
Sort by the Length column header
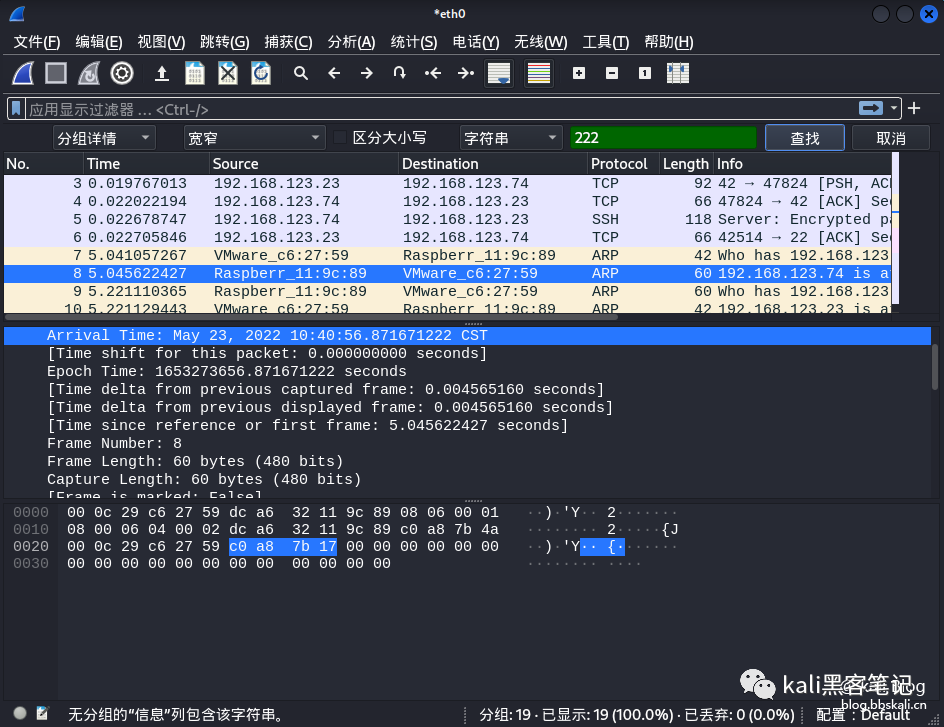tap(686, 164)
